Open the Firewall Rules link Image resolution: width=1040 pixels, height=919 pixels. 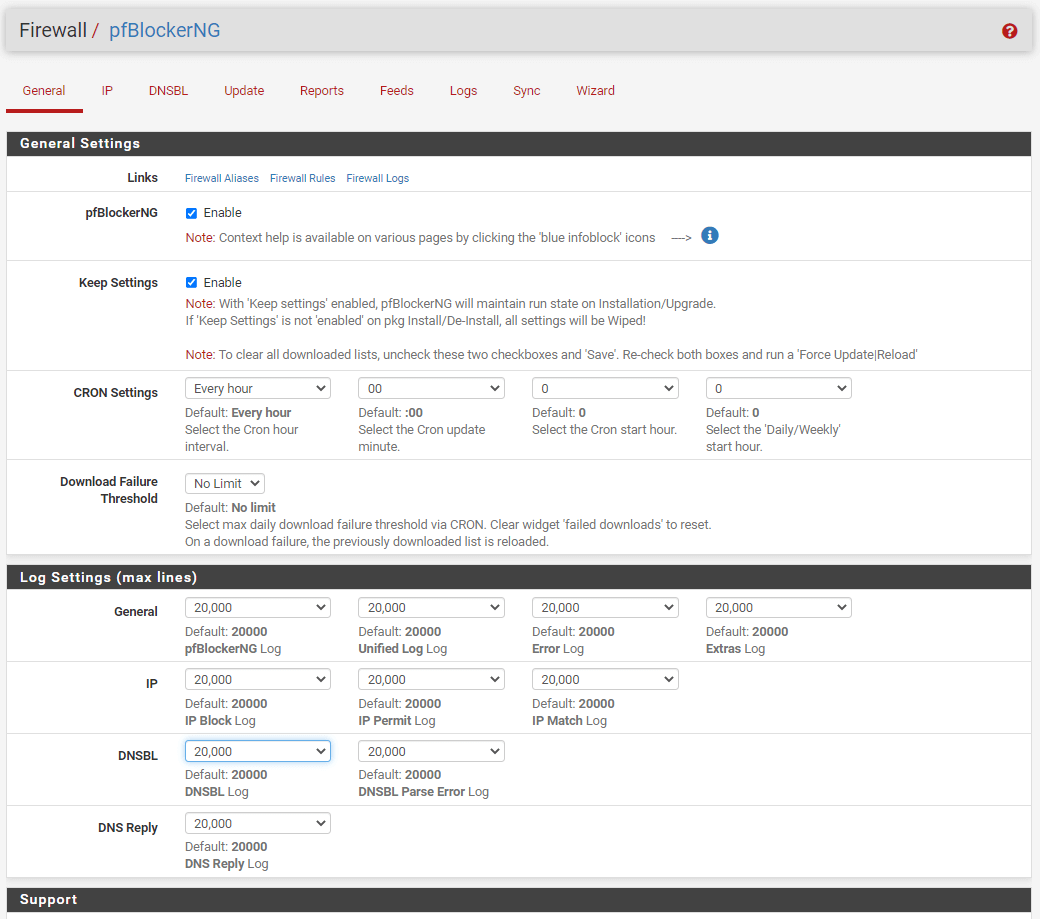pos(302,178)
